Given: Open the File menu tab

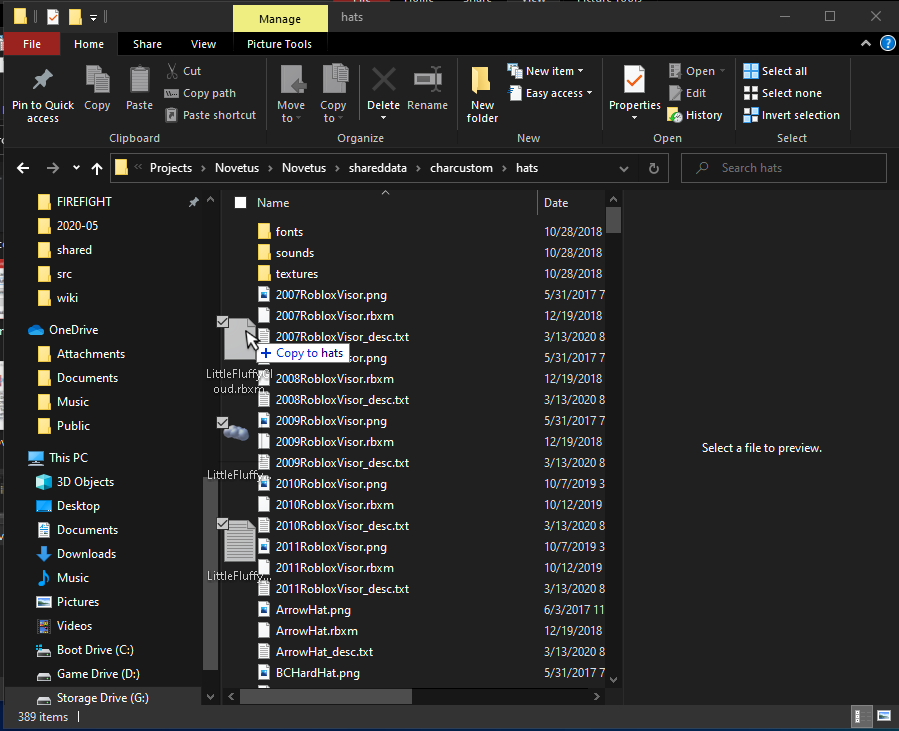Looking at the screenshot, I should (x=32, y=44).
